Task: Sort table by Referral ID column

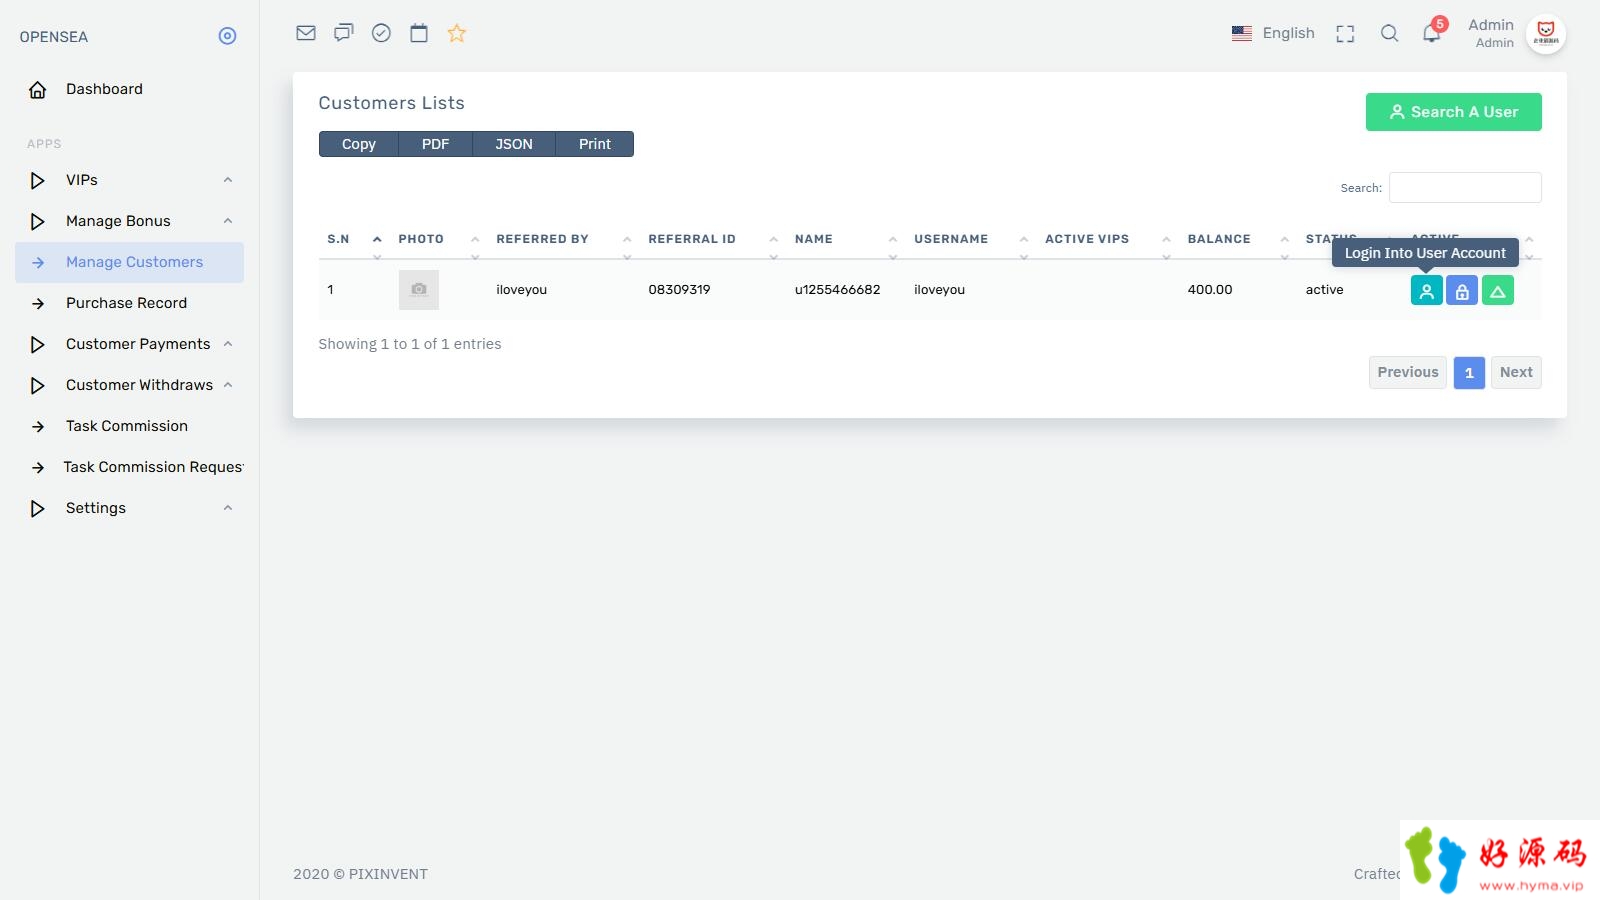Action: point(713,240)
